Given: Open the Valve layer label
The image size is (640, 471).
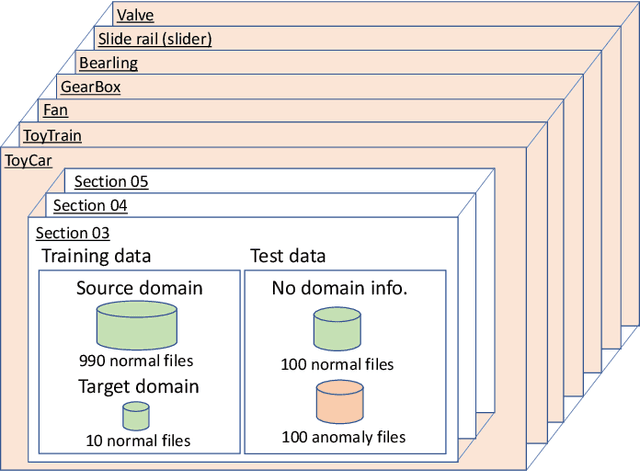Looking at the screenshot, I should pos(136,15).
